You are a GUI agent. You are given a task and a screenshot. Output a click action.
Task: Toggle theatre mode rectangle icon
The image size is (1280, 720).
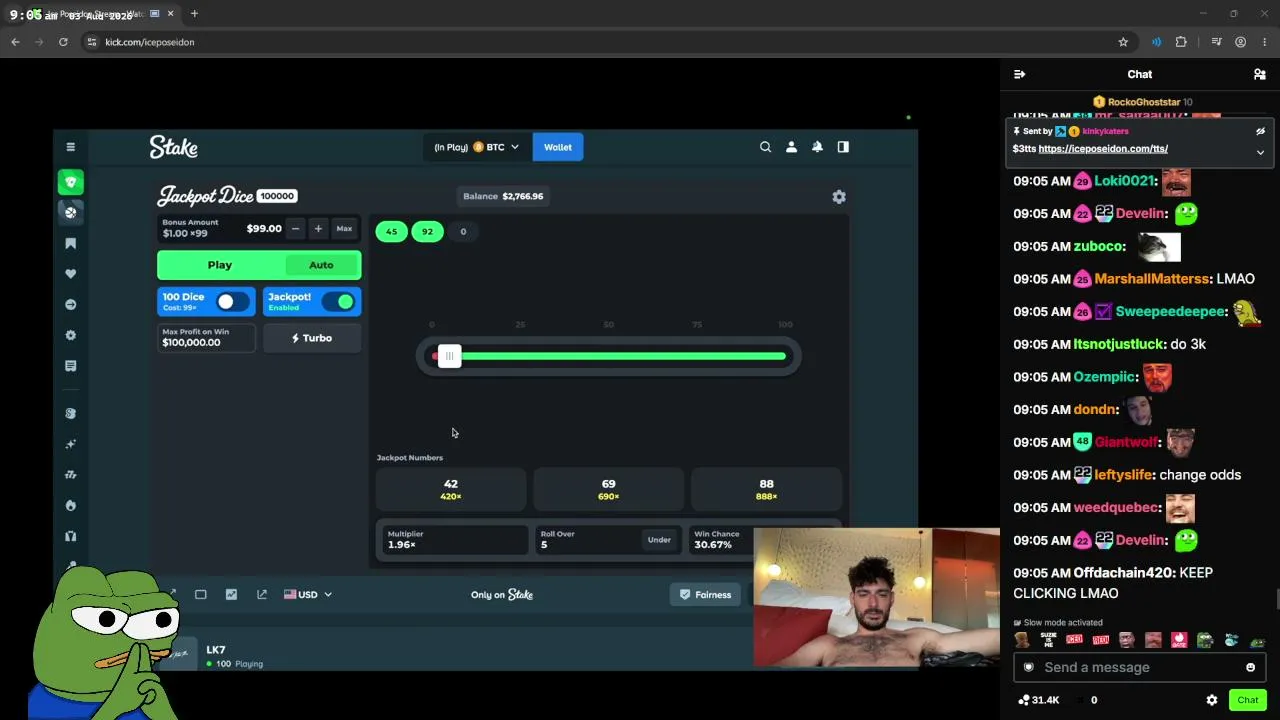pyautogui.click(x=200, y=594)
